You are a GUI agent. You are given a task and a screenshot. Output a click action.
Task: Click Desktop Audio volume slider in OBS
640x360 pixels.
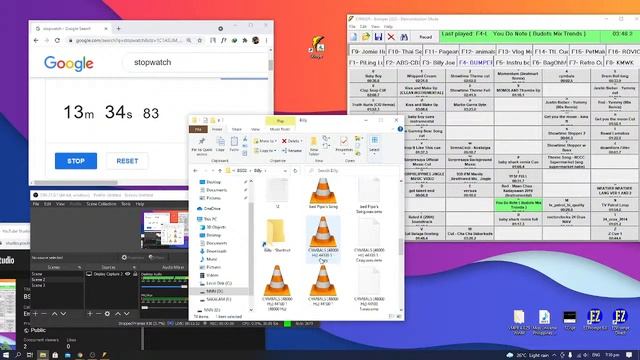(x=164, y=287)
